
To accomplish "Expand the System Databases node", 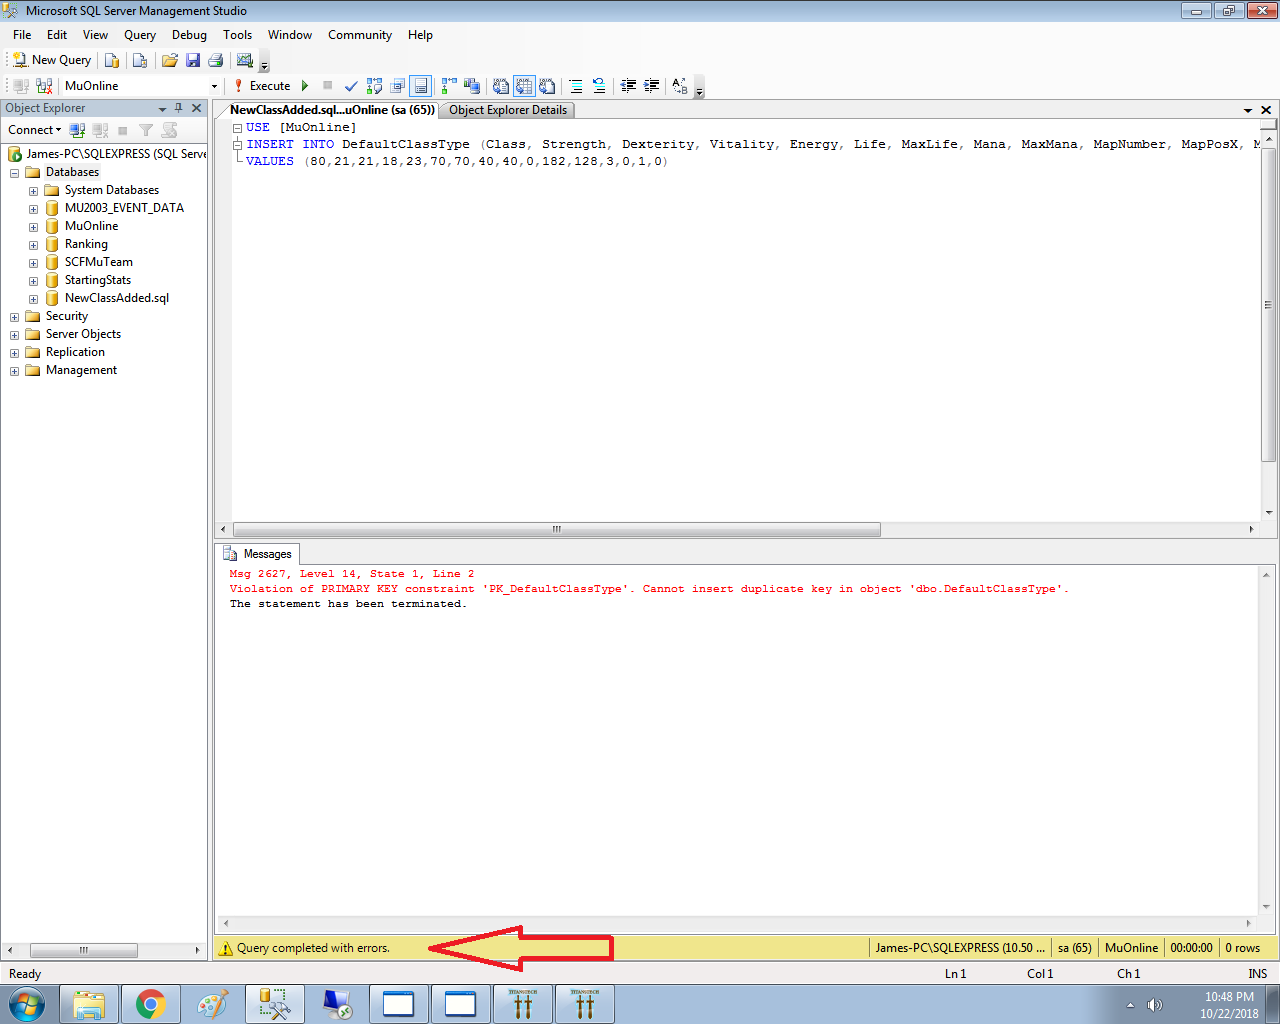I will click(x=33, y=191).
